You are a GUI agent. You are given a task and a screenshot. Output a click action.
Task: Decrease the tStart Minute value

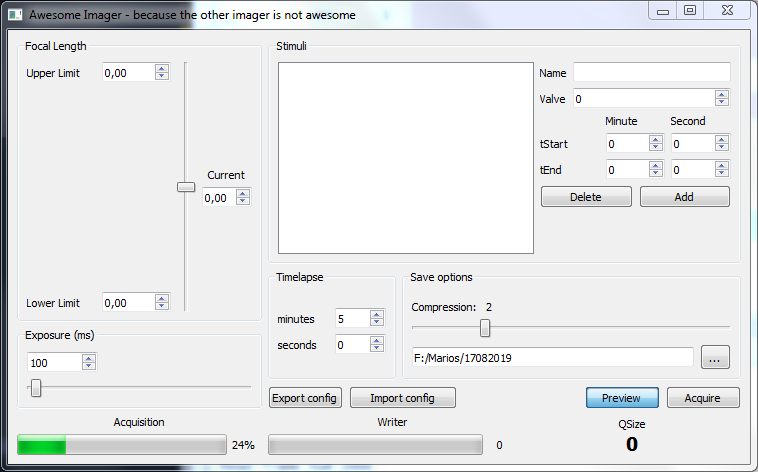point(656,147)
